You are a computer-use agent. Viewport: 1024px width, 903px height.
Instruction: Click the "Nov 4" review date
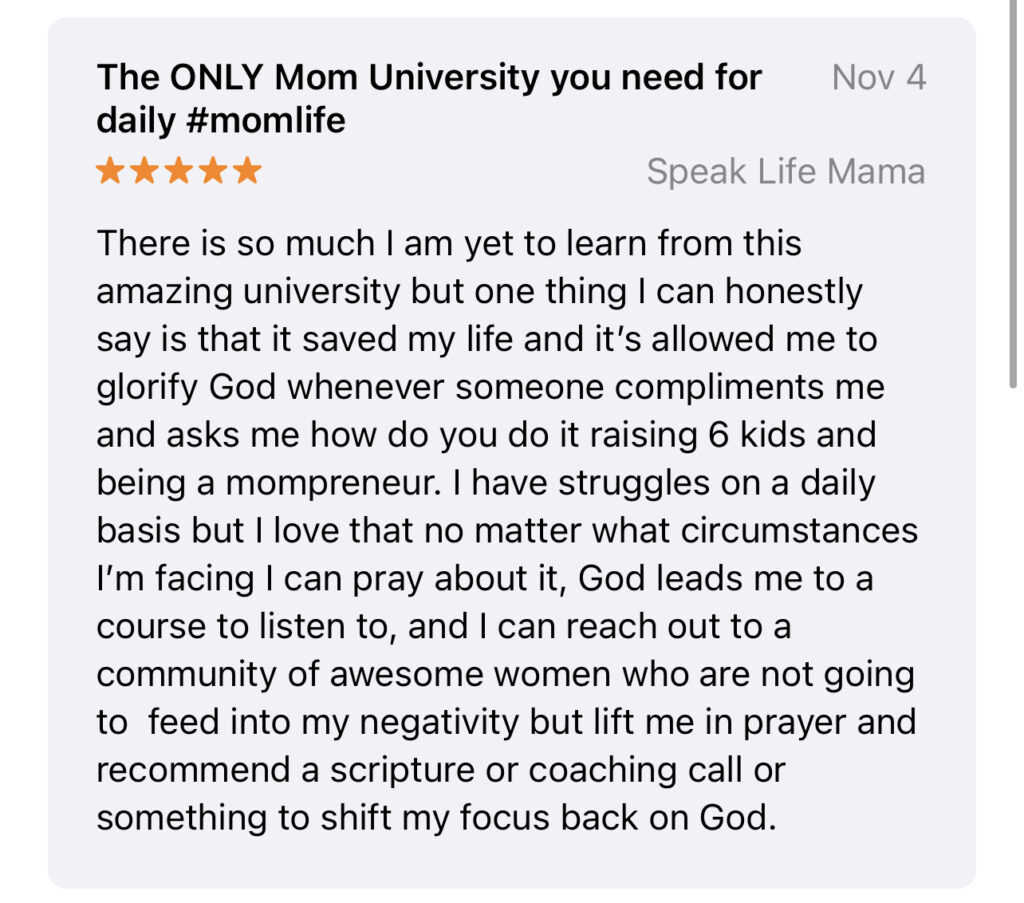(x=879, y=78)
